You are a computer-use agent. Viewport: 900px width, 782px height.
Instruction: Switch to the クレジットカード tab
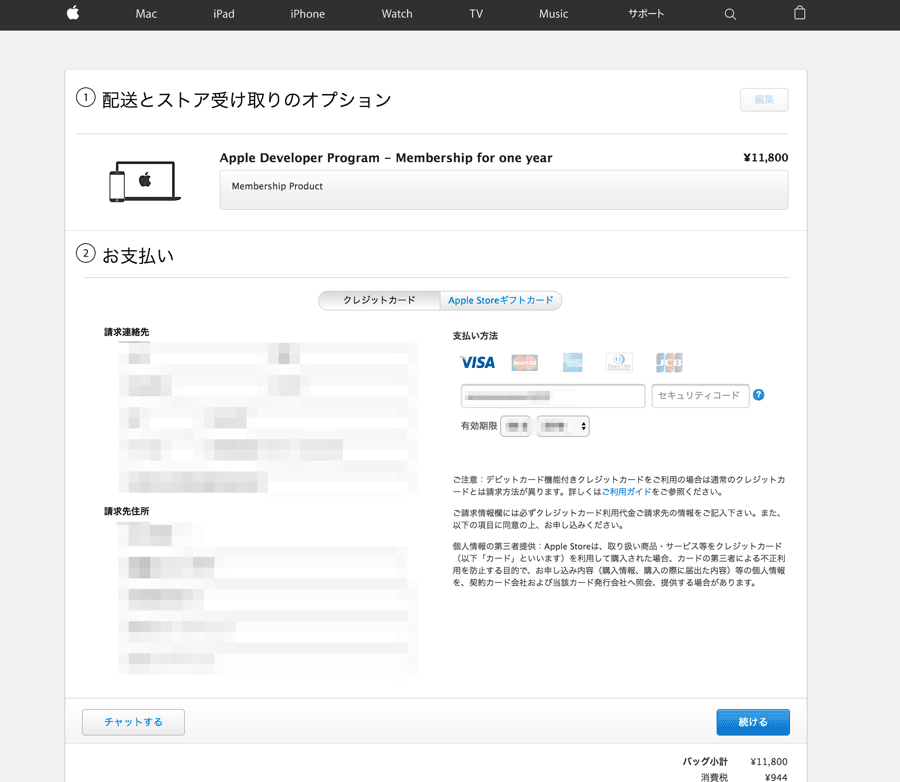click(x=379, y=300)
